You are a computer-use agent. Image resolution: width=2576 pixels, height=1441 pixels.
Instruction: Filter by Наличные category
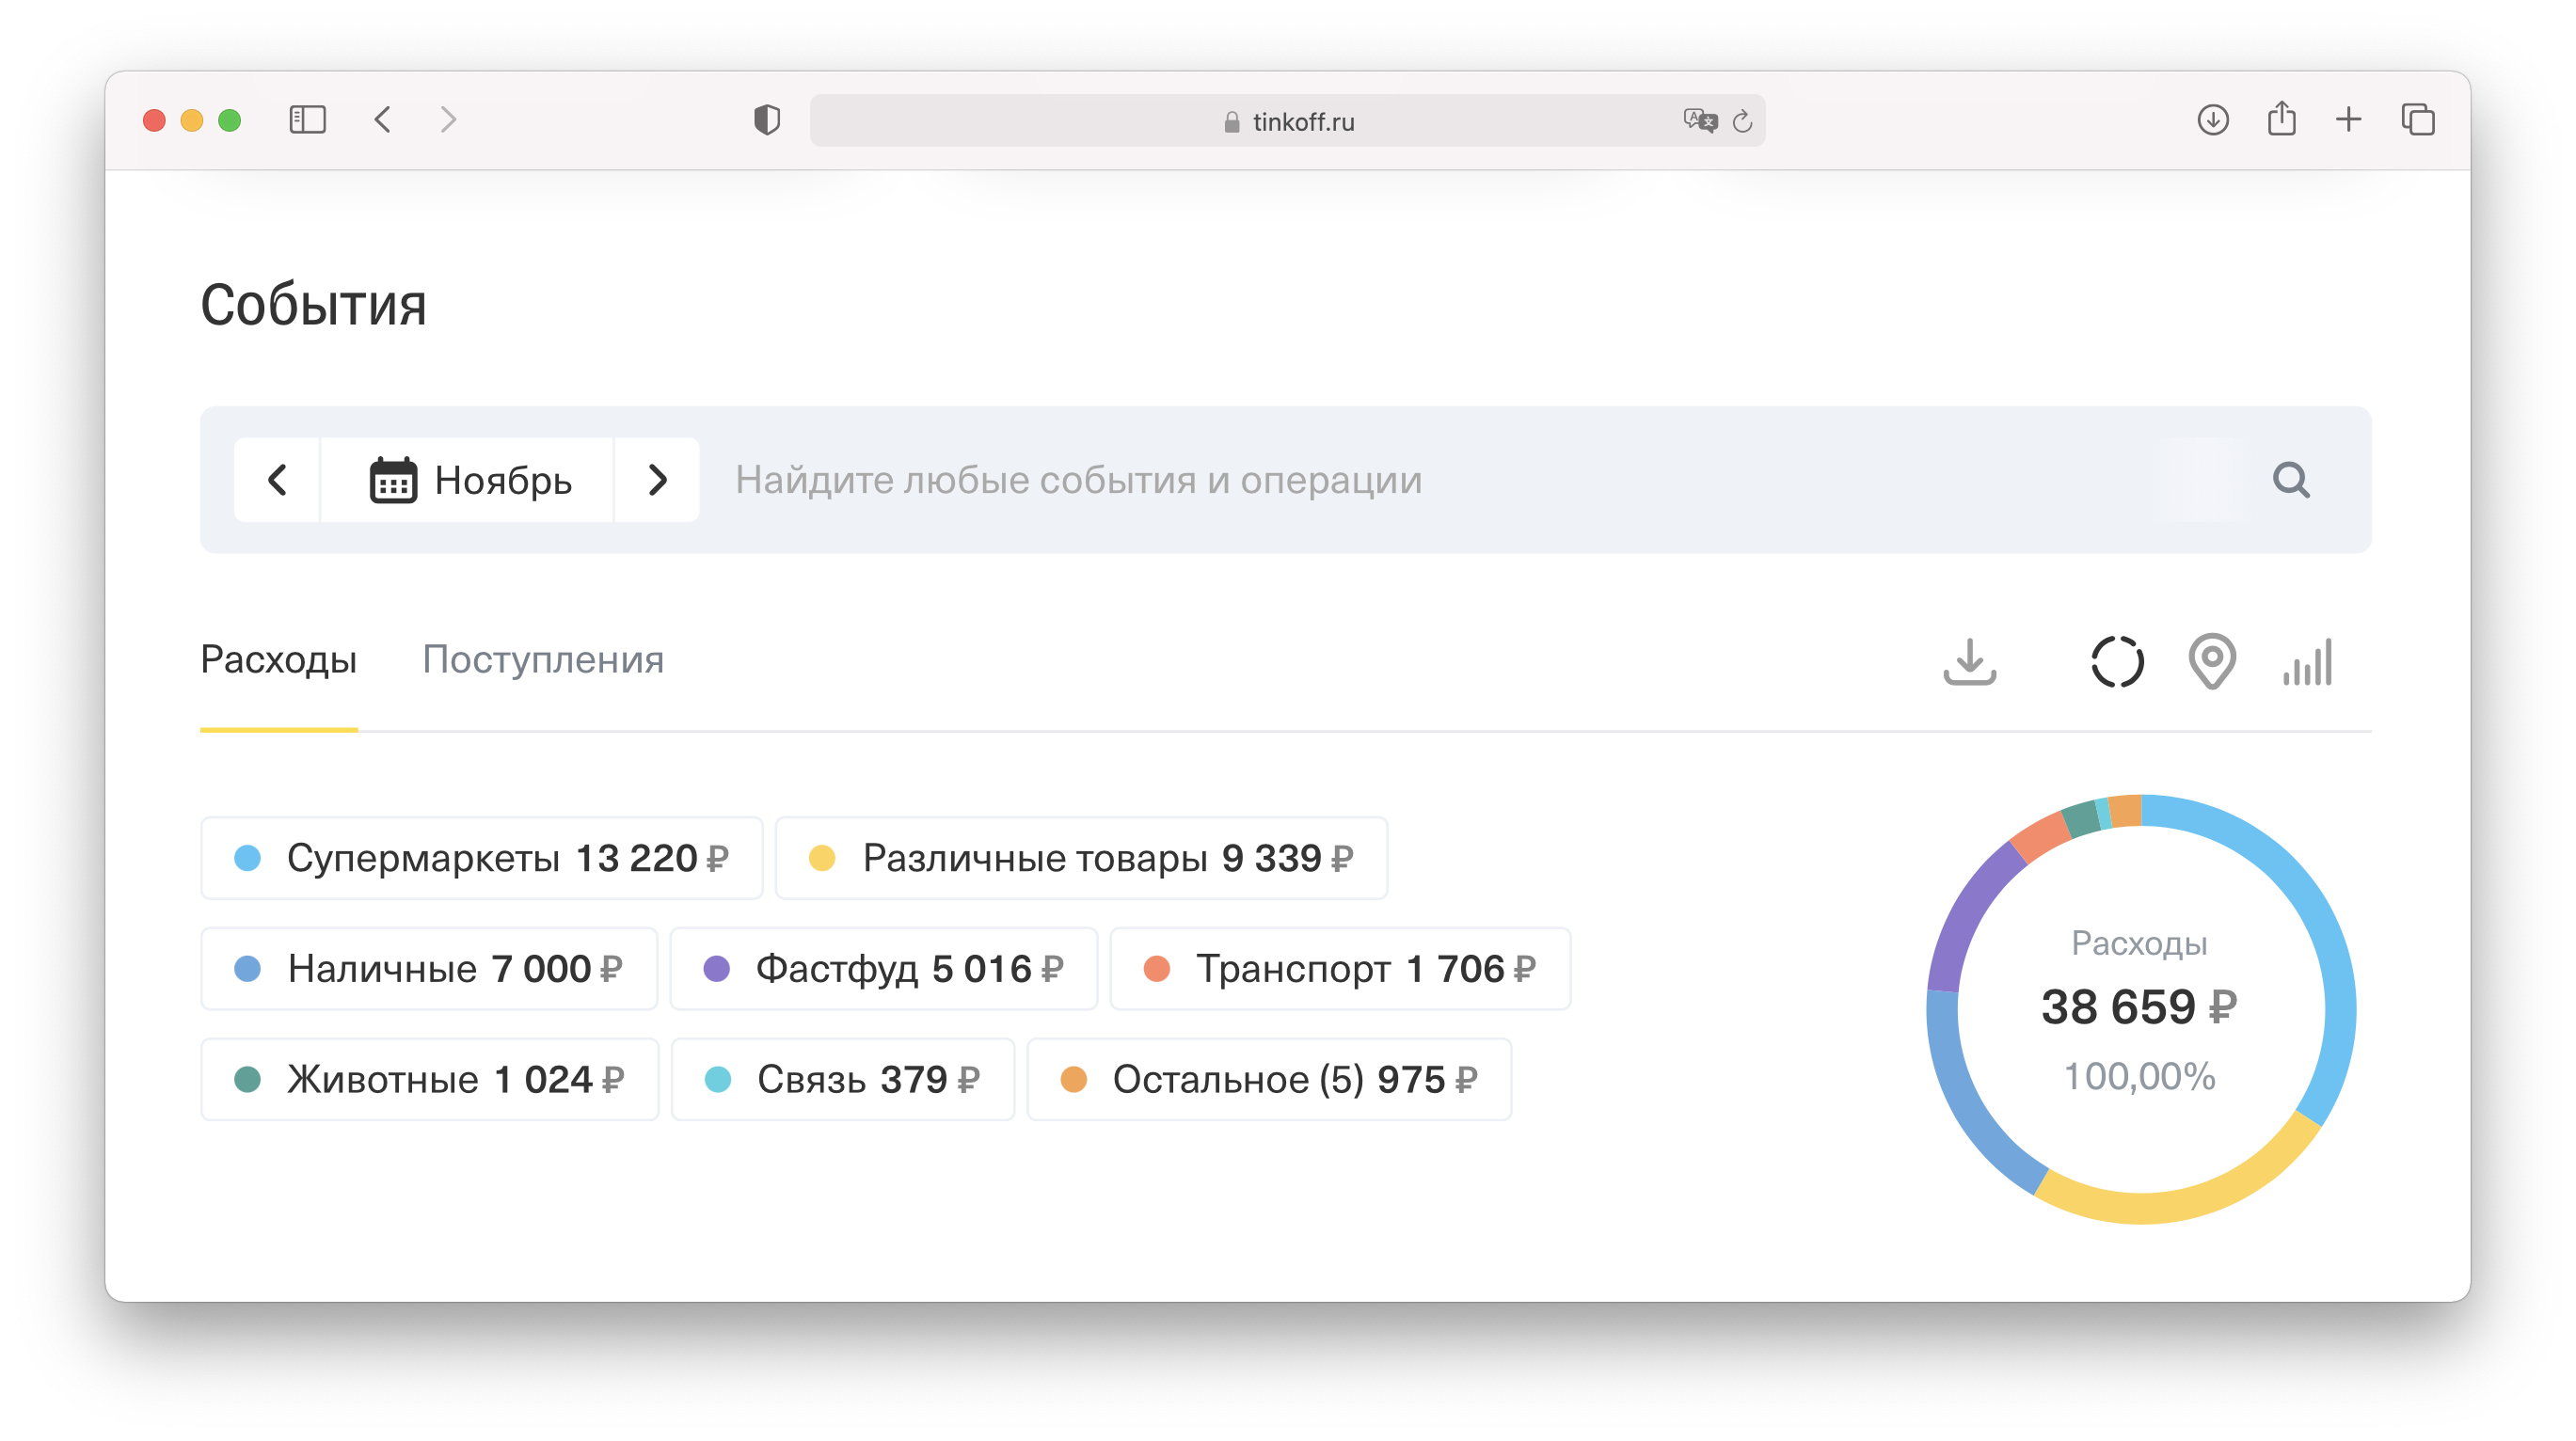(x=429, y=968)
